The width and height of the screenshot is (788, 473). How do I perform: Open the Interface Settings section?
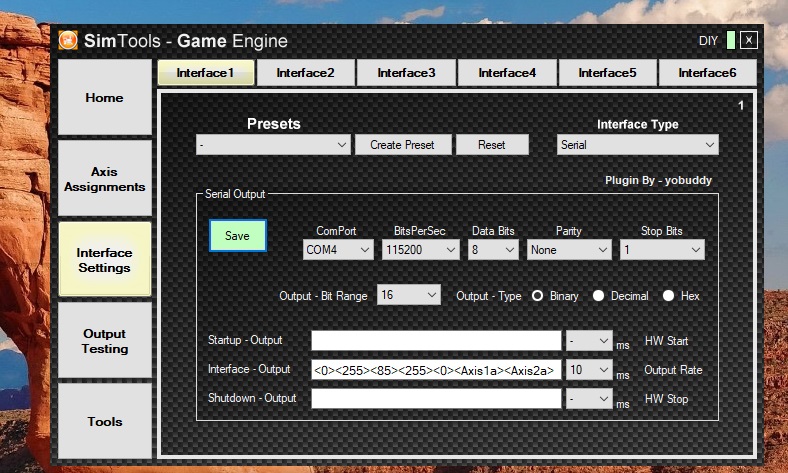105,259
